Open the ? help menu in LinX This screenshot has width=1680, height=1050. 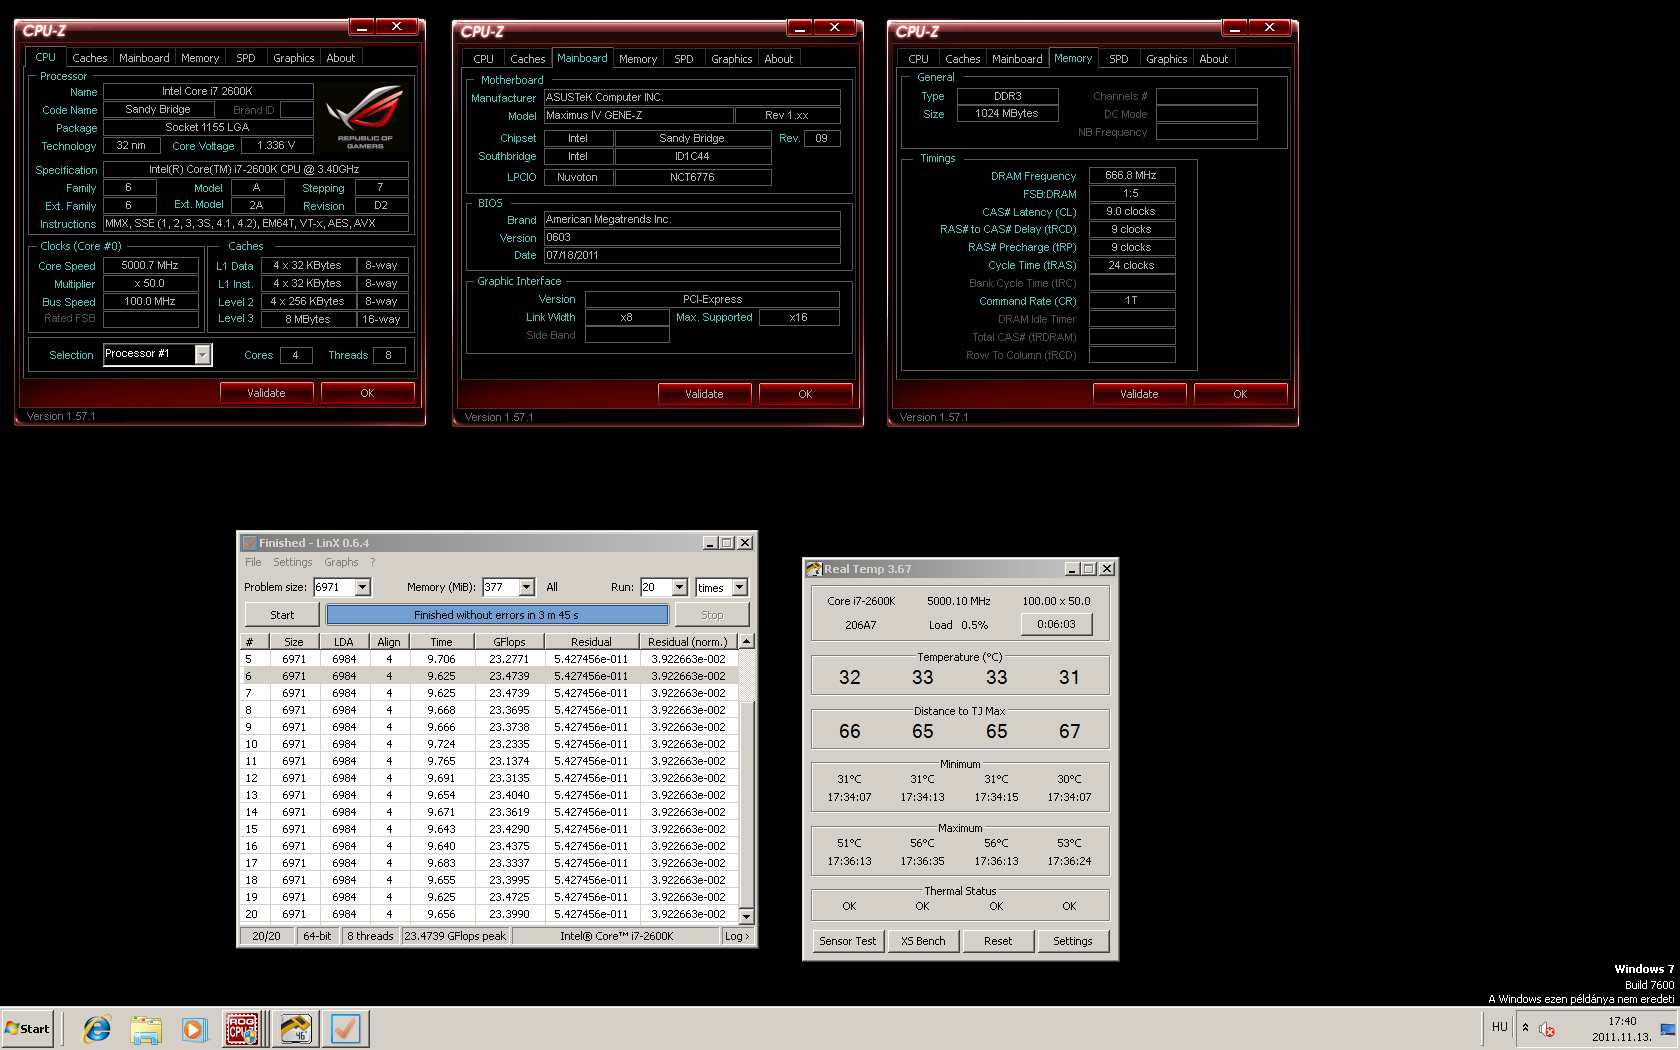[373, 562]
